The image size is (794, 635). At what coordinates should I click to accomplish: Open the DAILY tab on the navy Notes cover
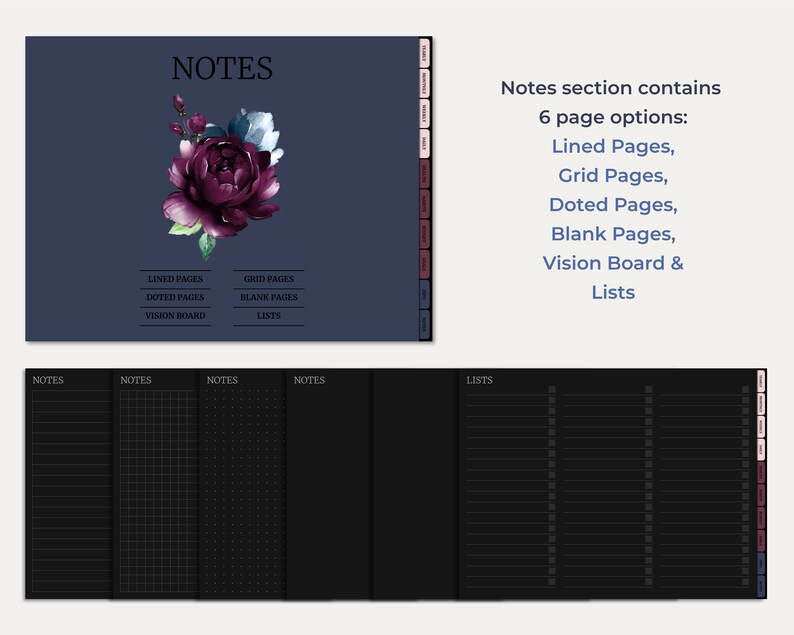click(x=424, y=143)
